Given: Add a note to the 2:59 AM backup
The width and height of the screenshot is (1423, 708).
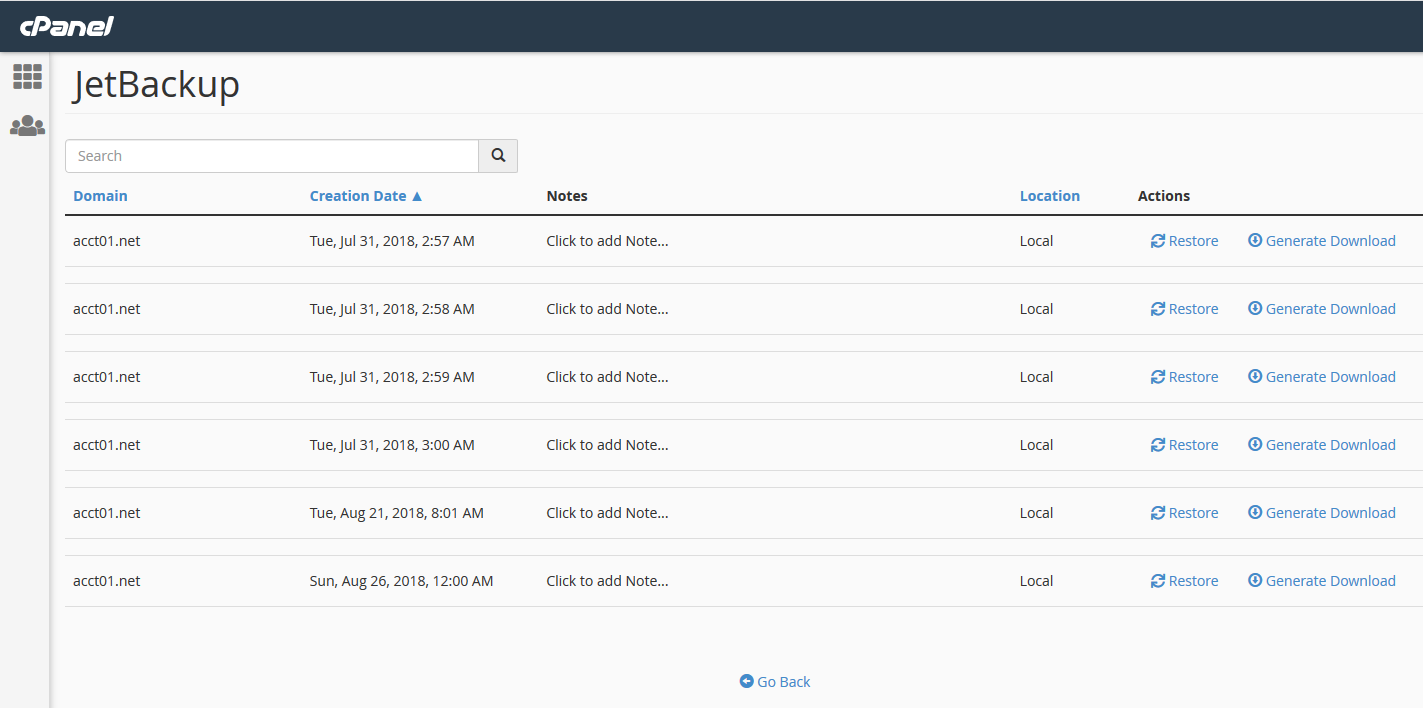Looking at the screenshot, I should (x=607, y=377).
